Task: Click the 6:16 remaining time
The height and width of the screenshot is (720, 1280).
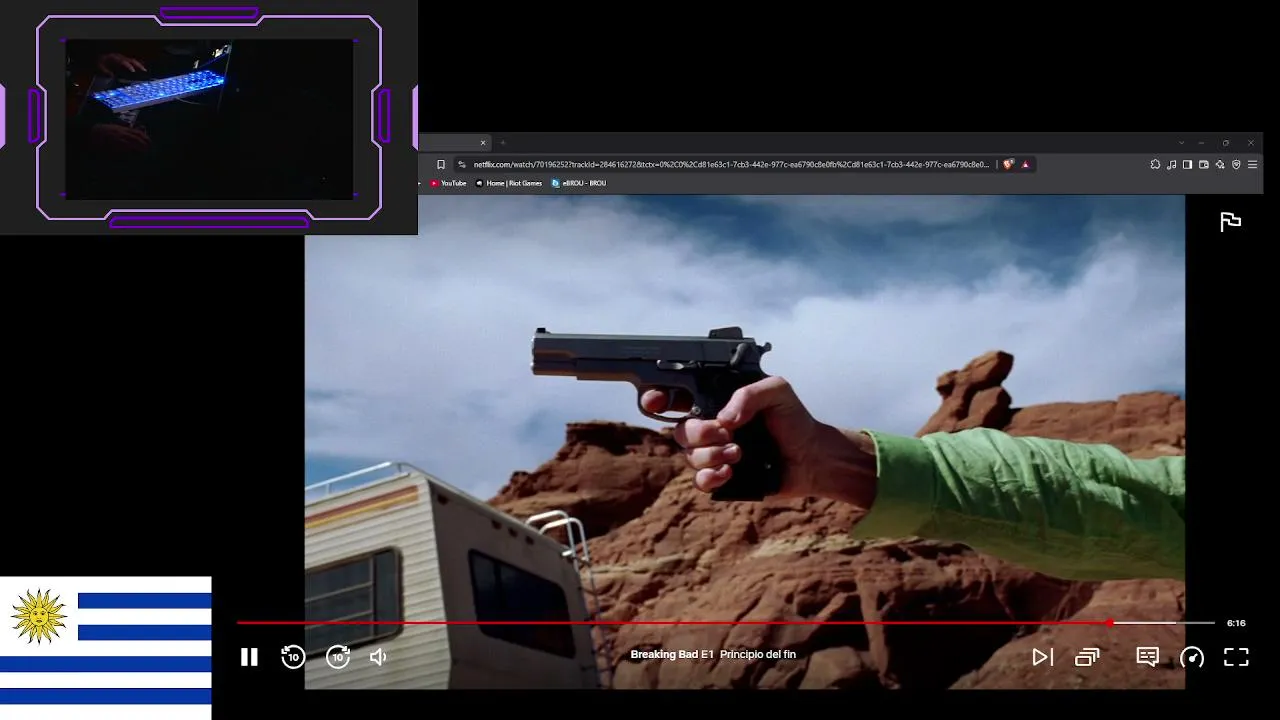Action: pyautogui.click(x=1236, y=623)
